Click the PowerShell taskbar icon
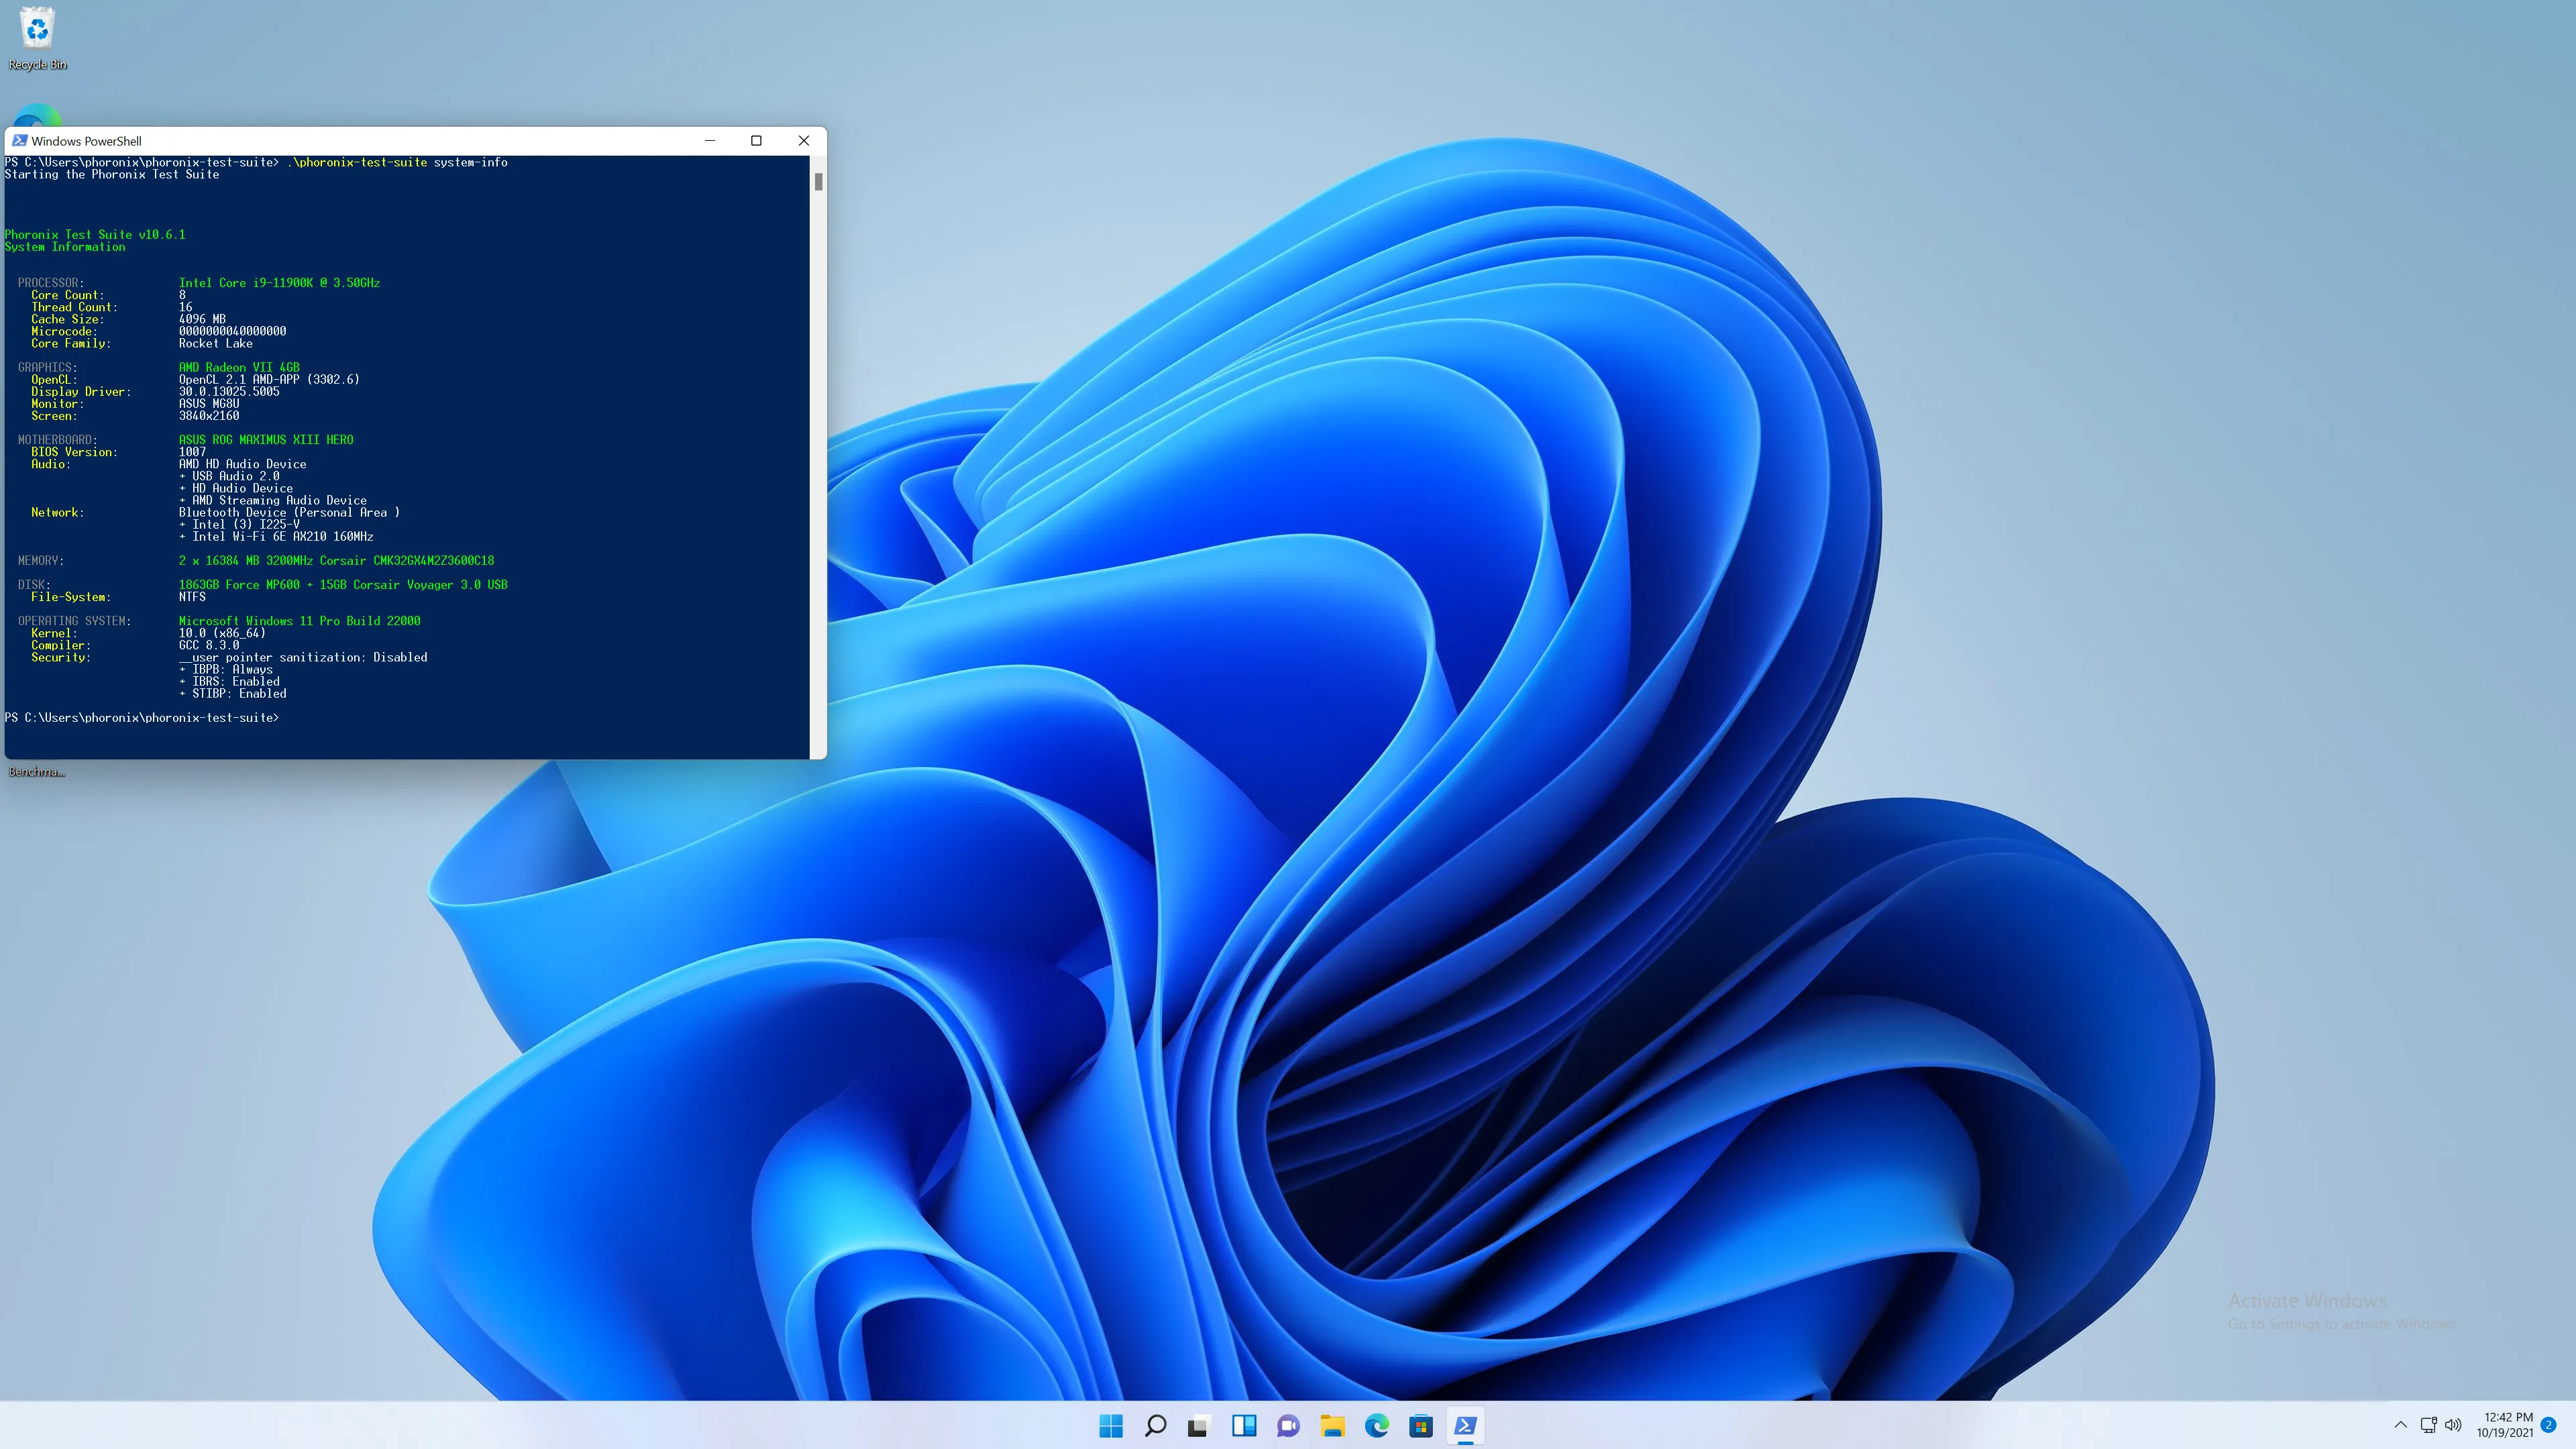Image resolution: width=2576 pixels, height=1449 pixels. (x=1465, y=1426)
